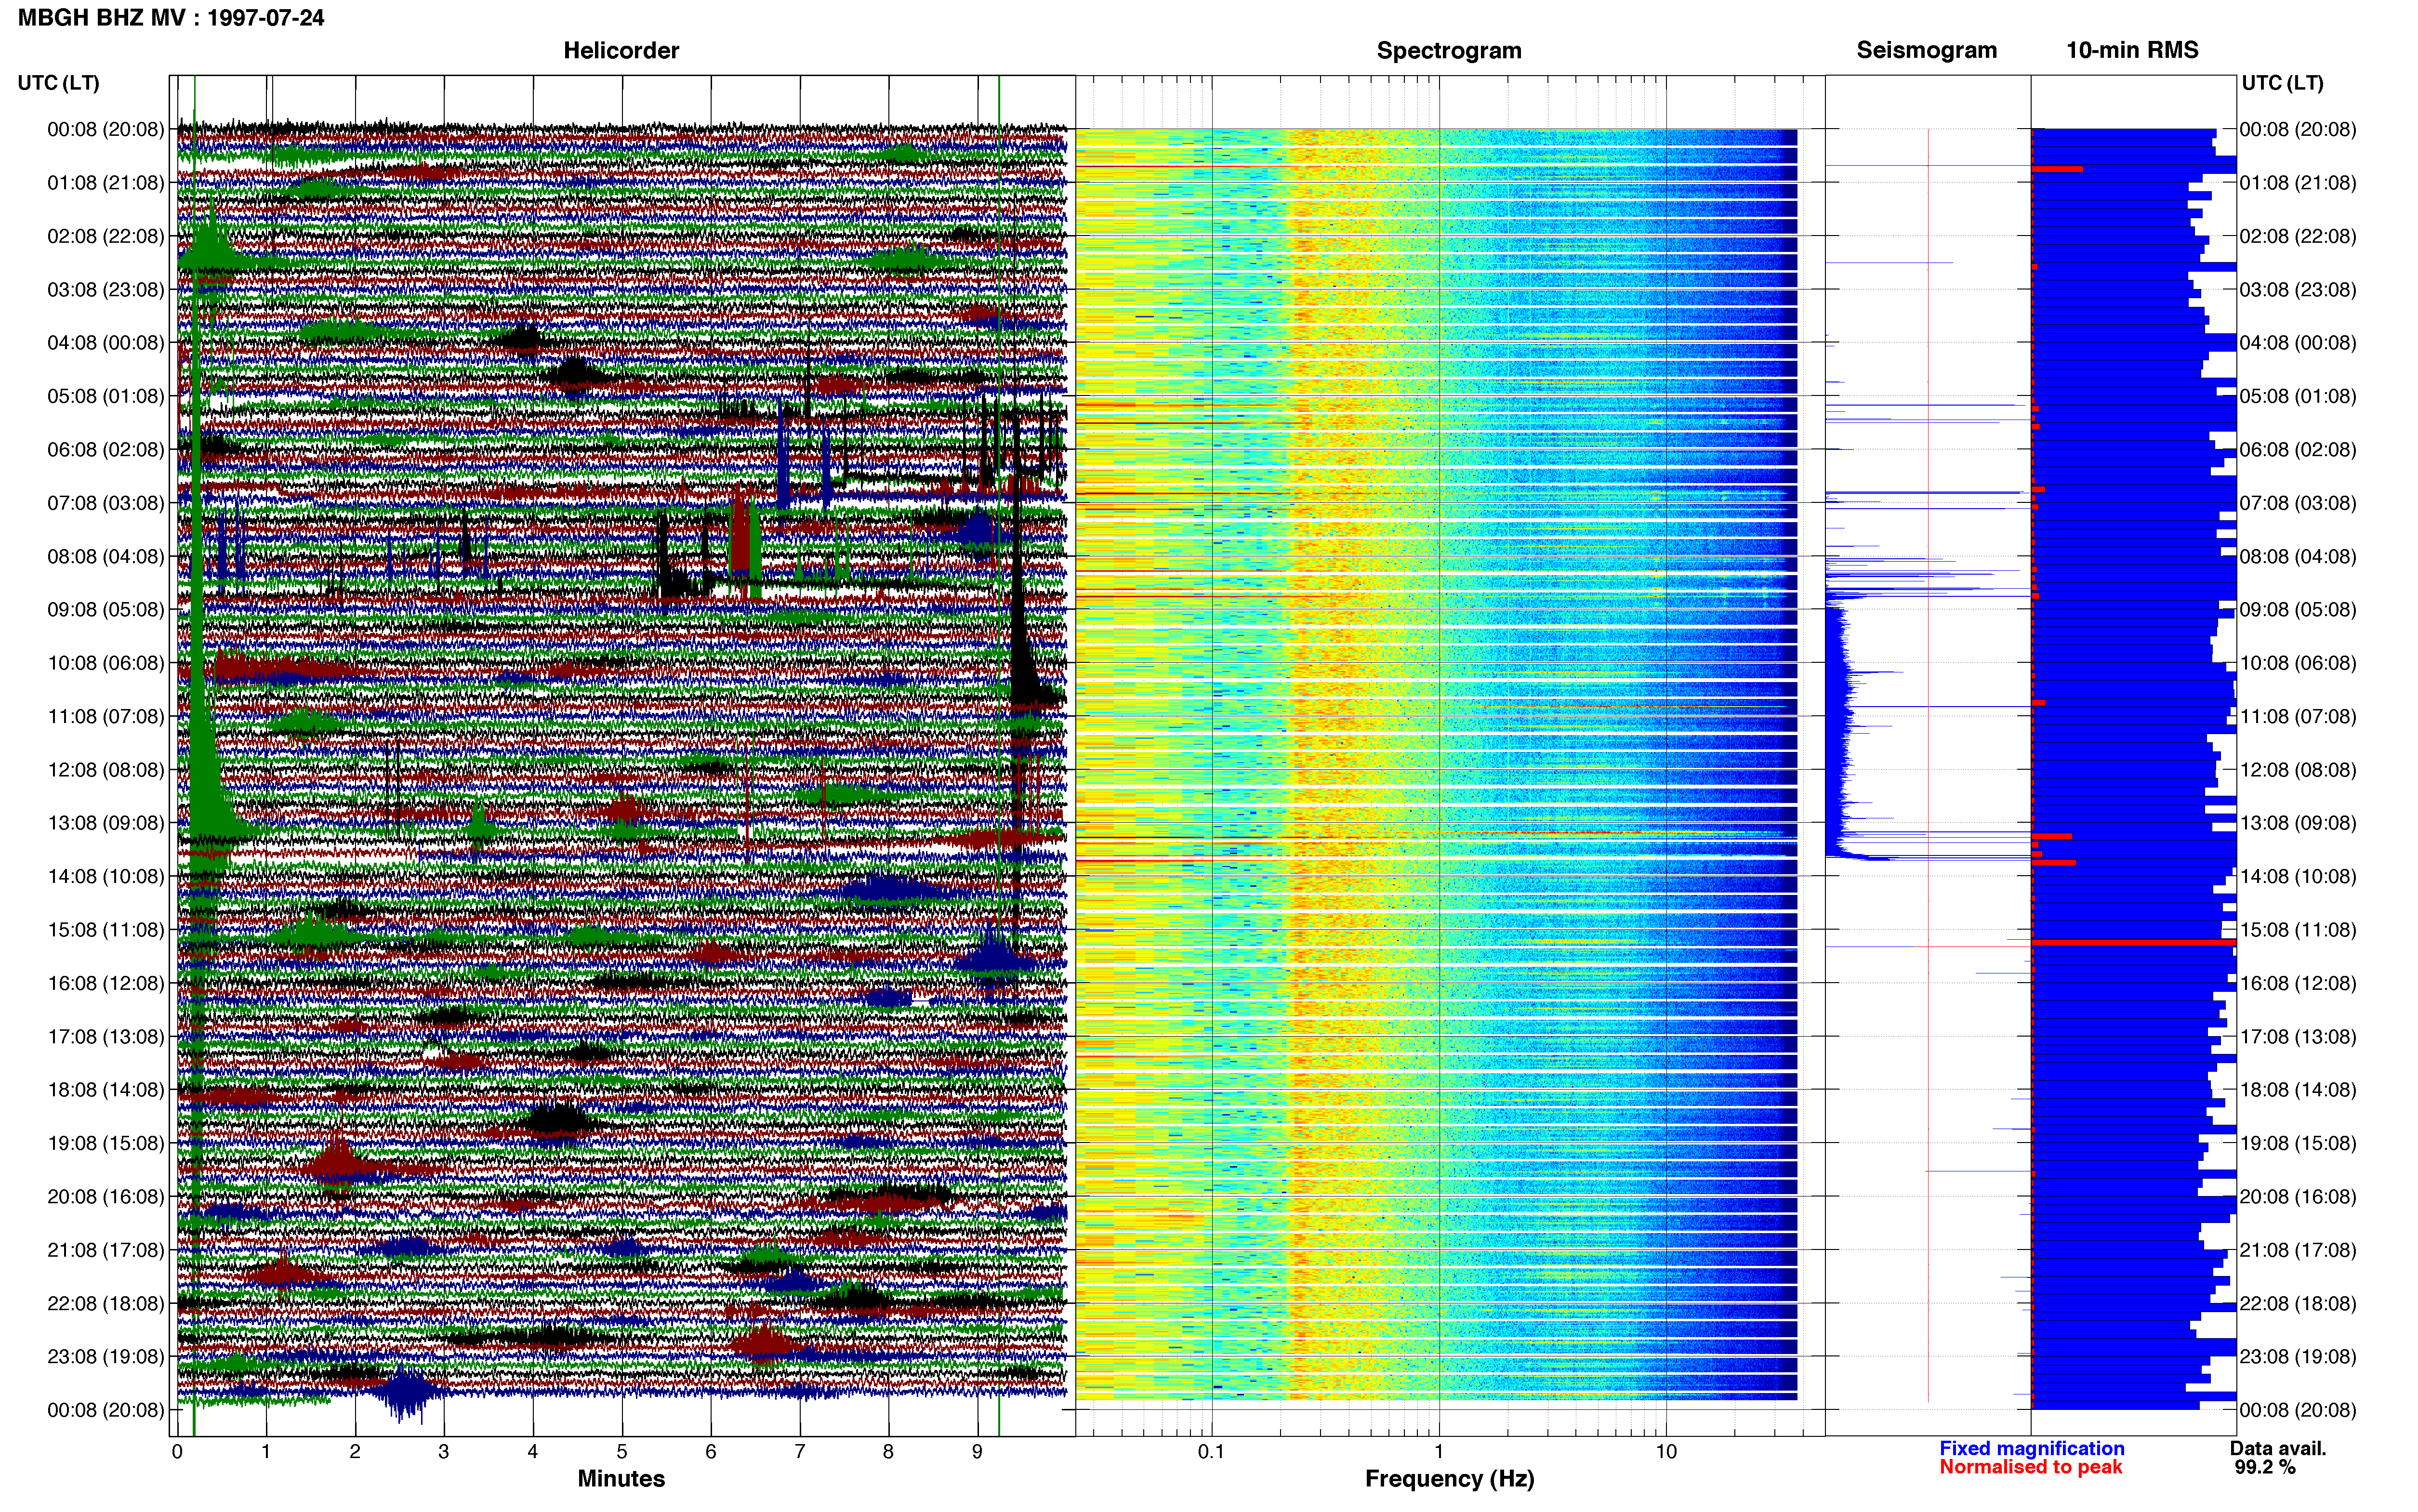Click left time label 12:08 (08:08)
Screen dimensions: 2418x1512
106,770
